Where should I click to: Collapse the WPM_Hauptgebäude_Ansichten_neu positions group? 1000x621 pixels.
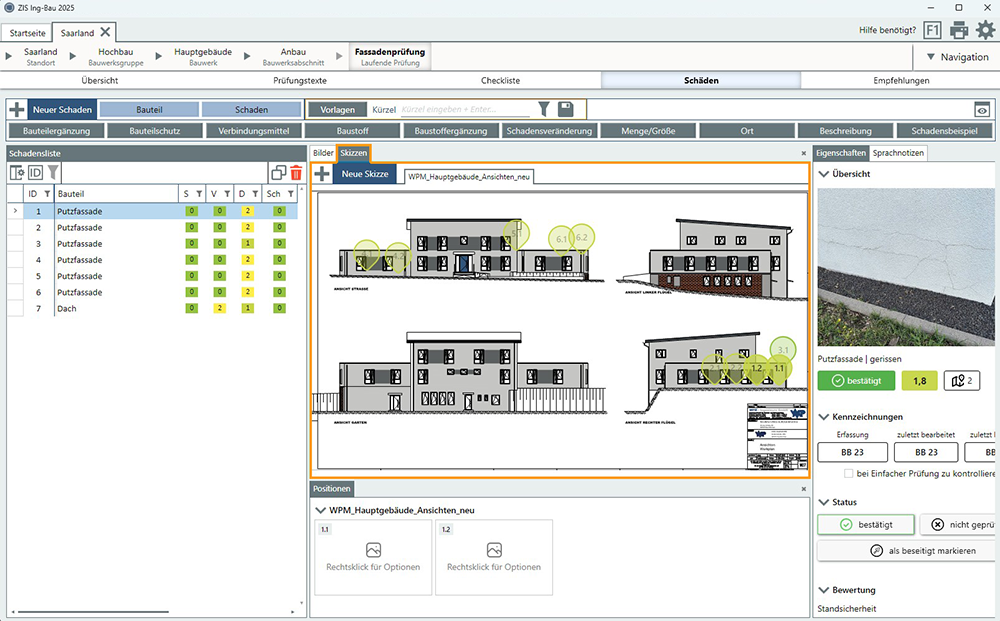(320, 510)
